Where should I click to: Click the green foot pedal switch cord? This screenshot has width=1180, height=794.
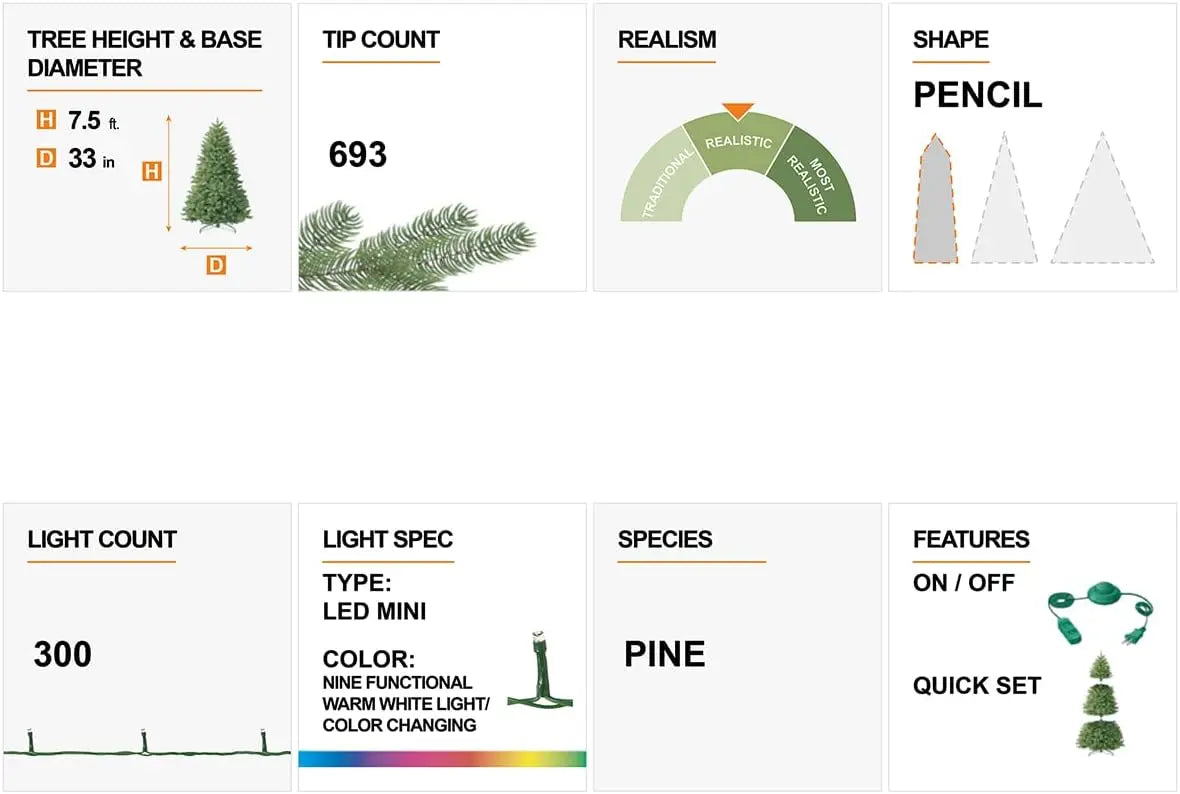1096,613
